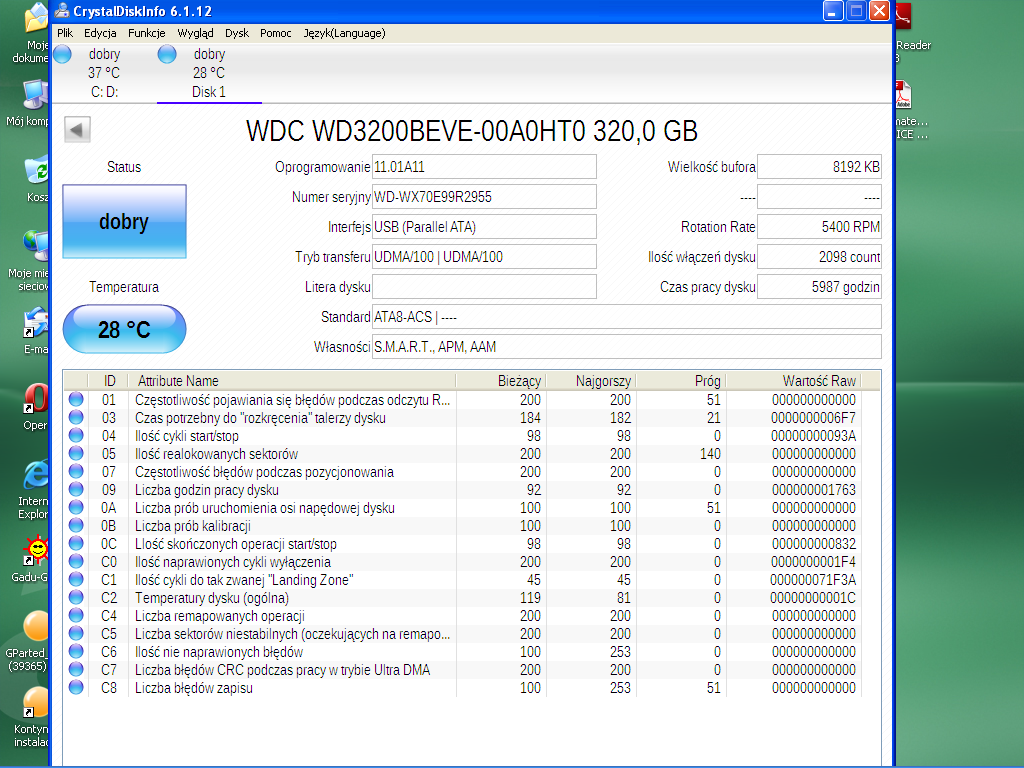Select the row 'Ilość realokowanych sektorów'
Viewport: 1024px width, 768px height.
point(463,454)
